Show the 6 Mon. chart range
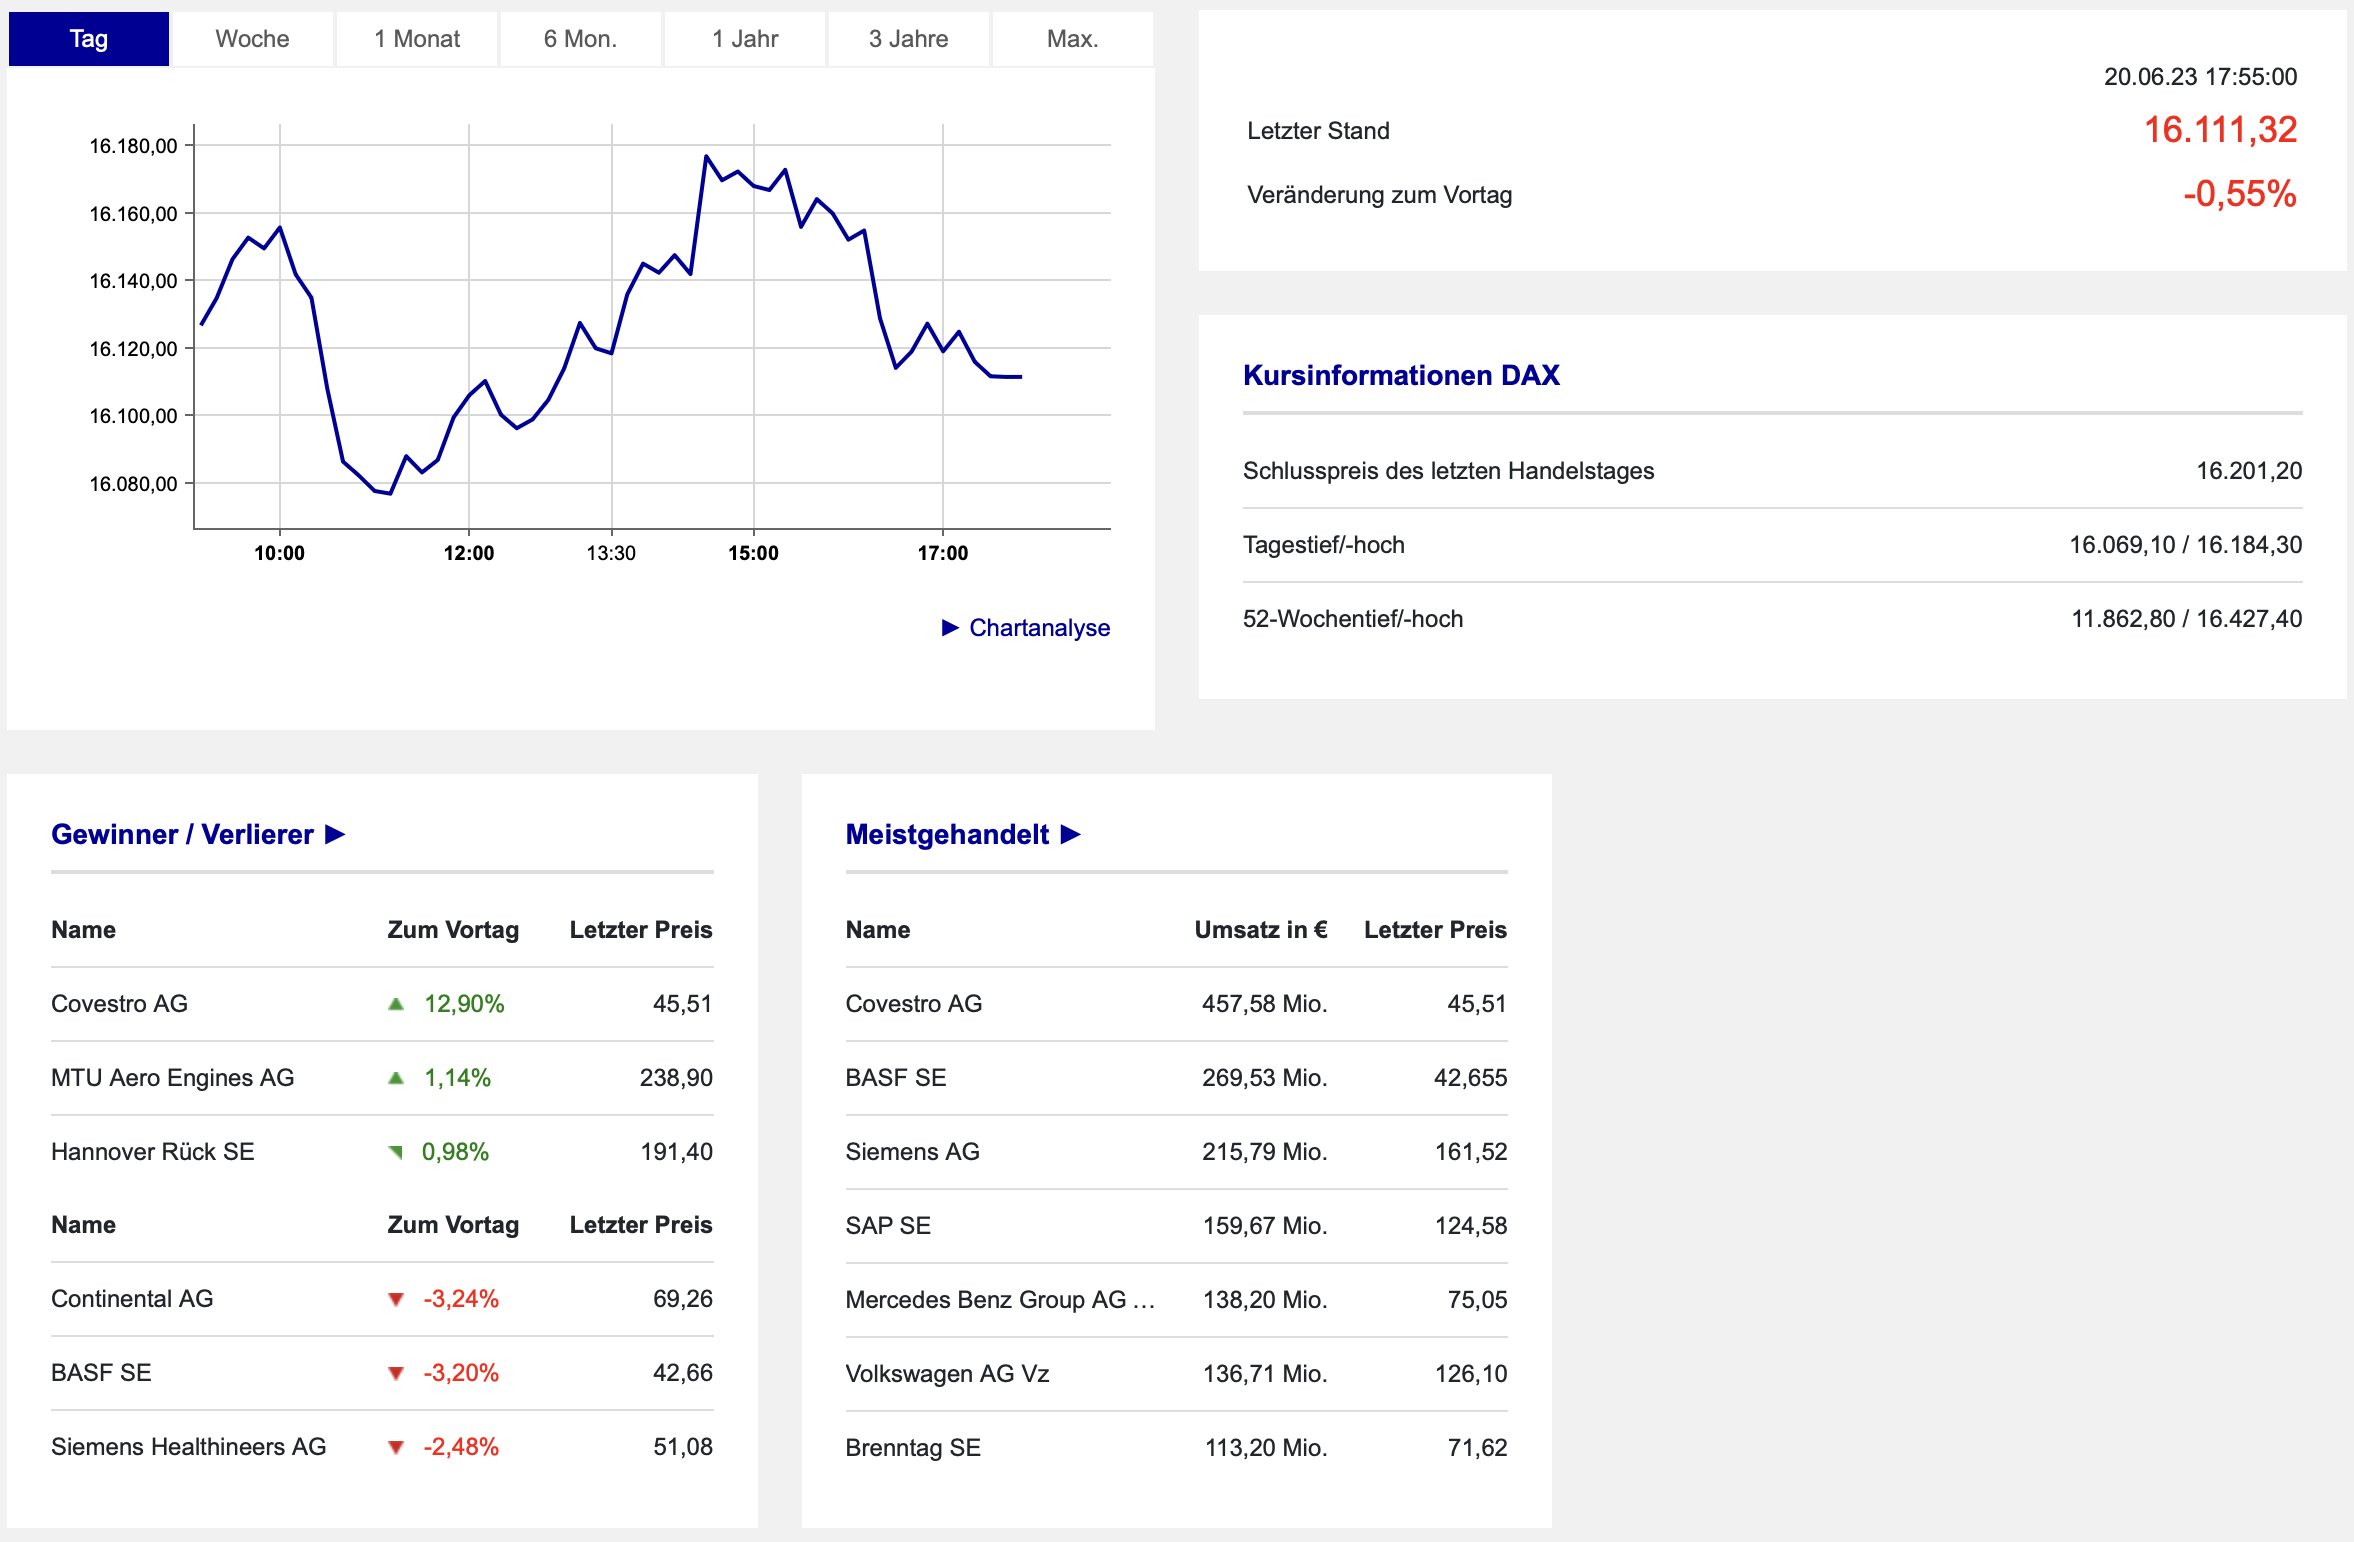 click(x=581, y=39)
